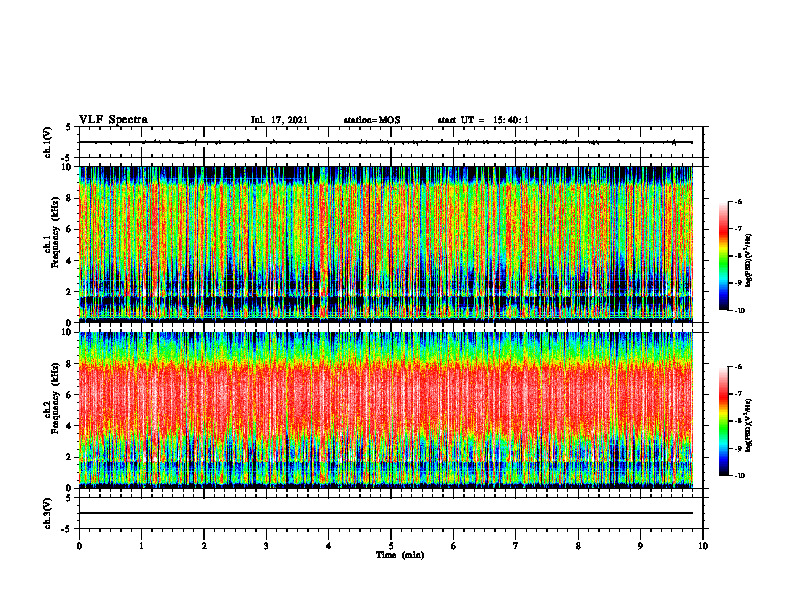Click time axis tick label "8"

click(578, 546)
